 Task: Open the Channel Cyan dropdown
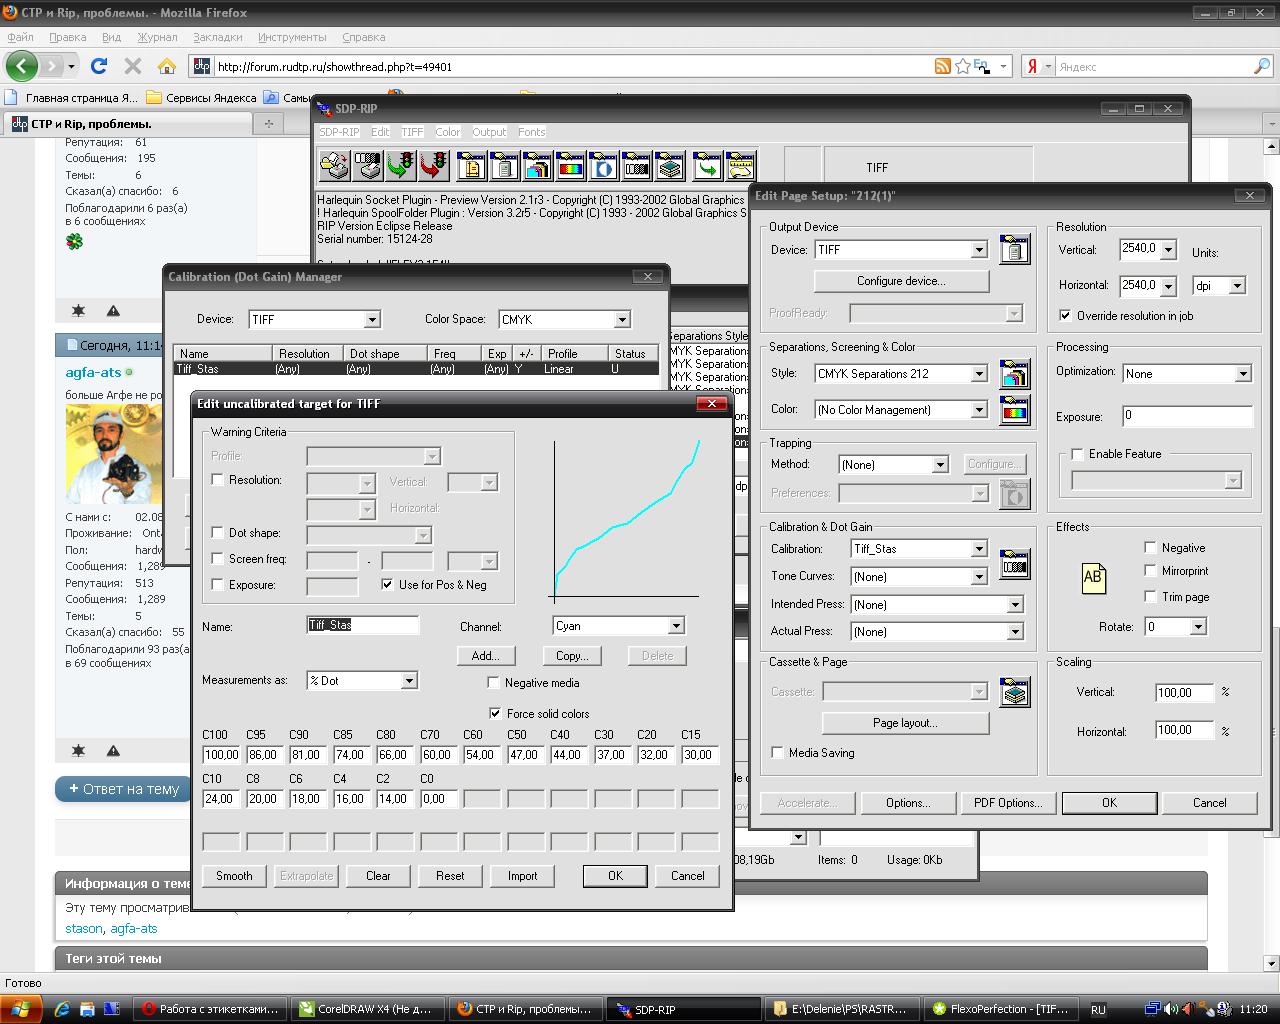coord(676,626)
